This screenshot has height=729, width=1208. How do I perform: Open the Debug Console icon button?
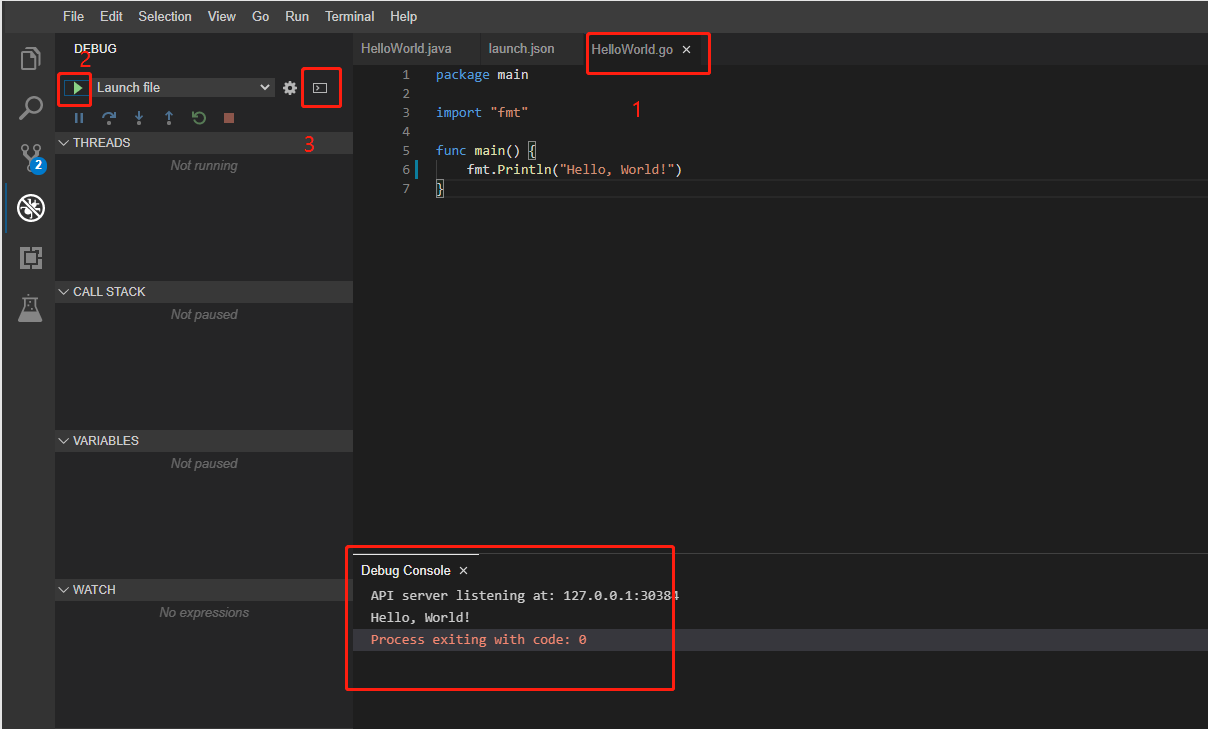[x=320, y=88]
